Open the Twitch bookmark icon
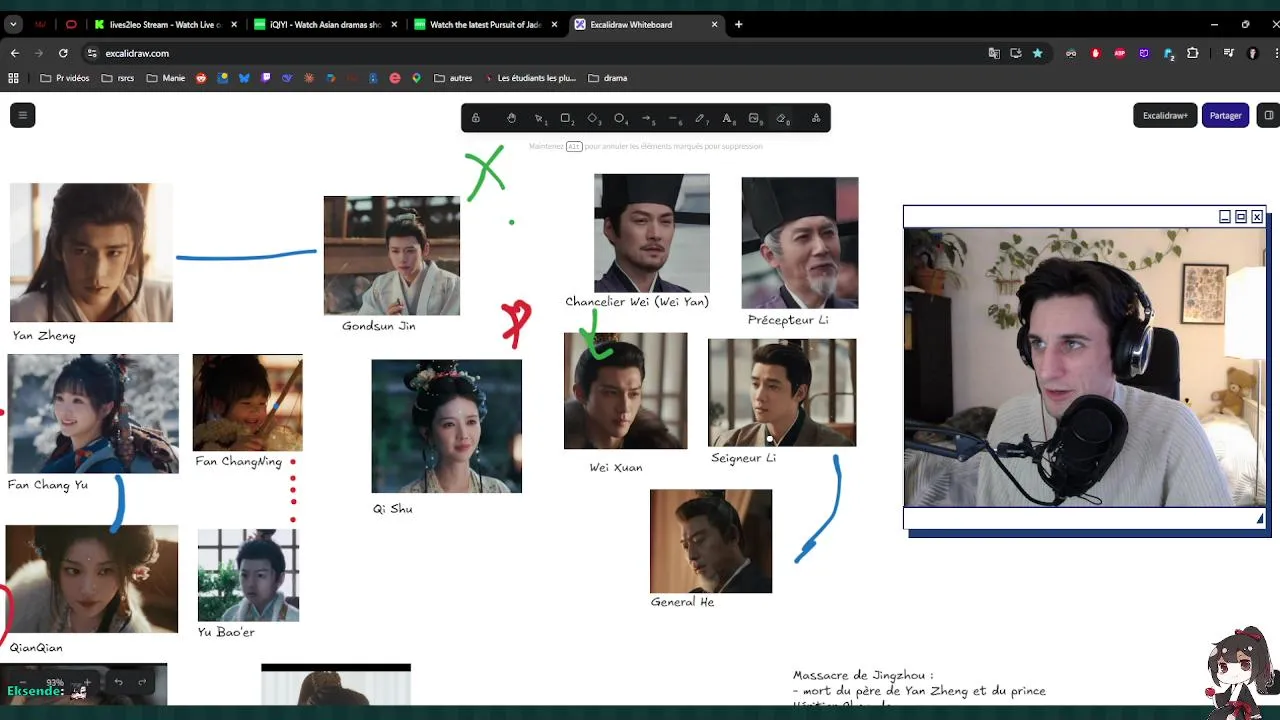Image resolution: width=1280 pixels, height=720 pixels. click(266, 78)
